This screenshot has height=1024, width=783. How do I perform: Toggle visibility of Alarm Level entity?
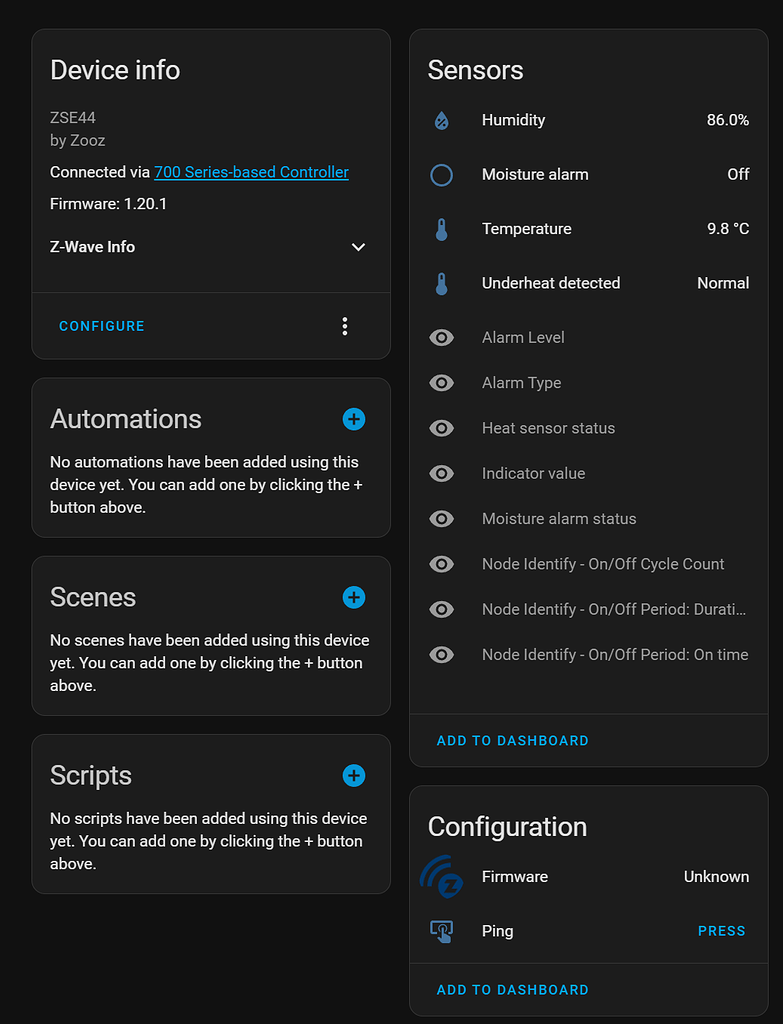tap(441, 338)
